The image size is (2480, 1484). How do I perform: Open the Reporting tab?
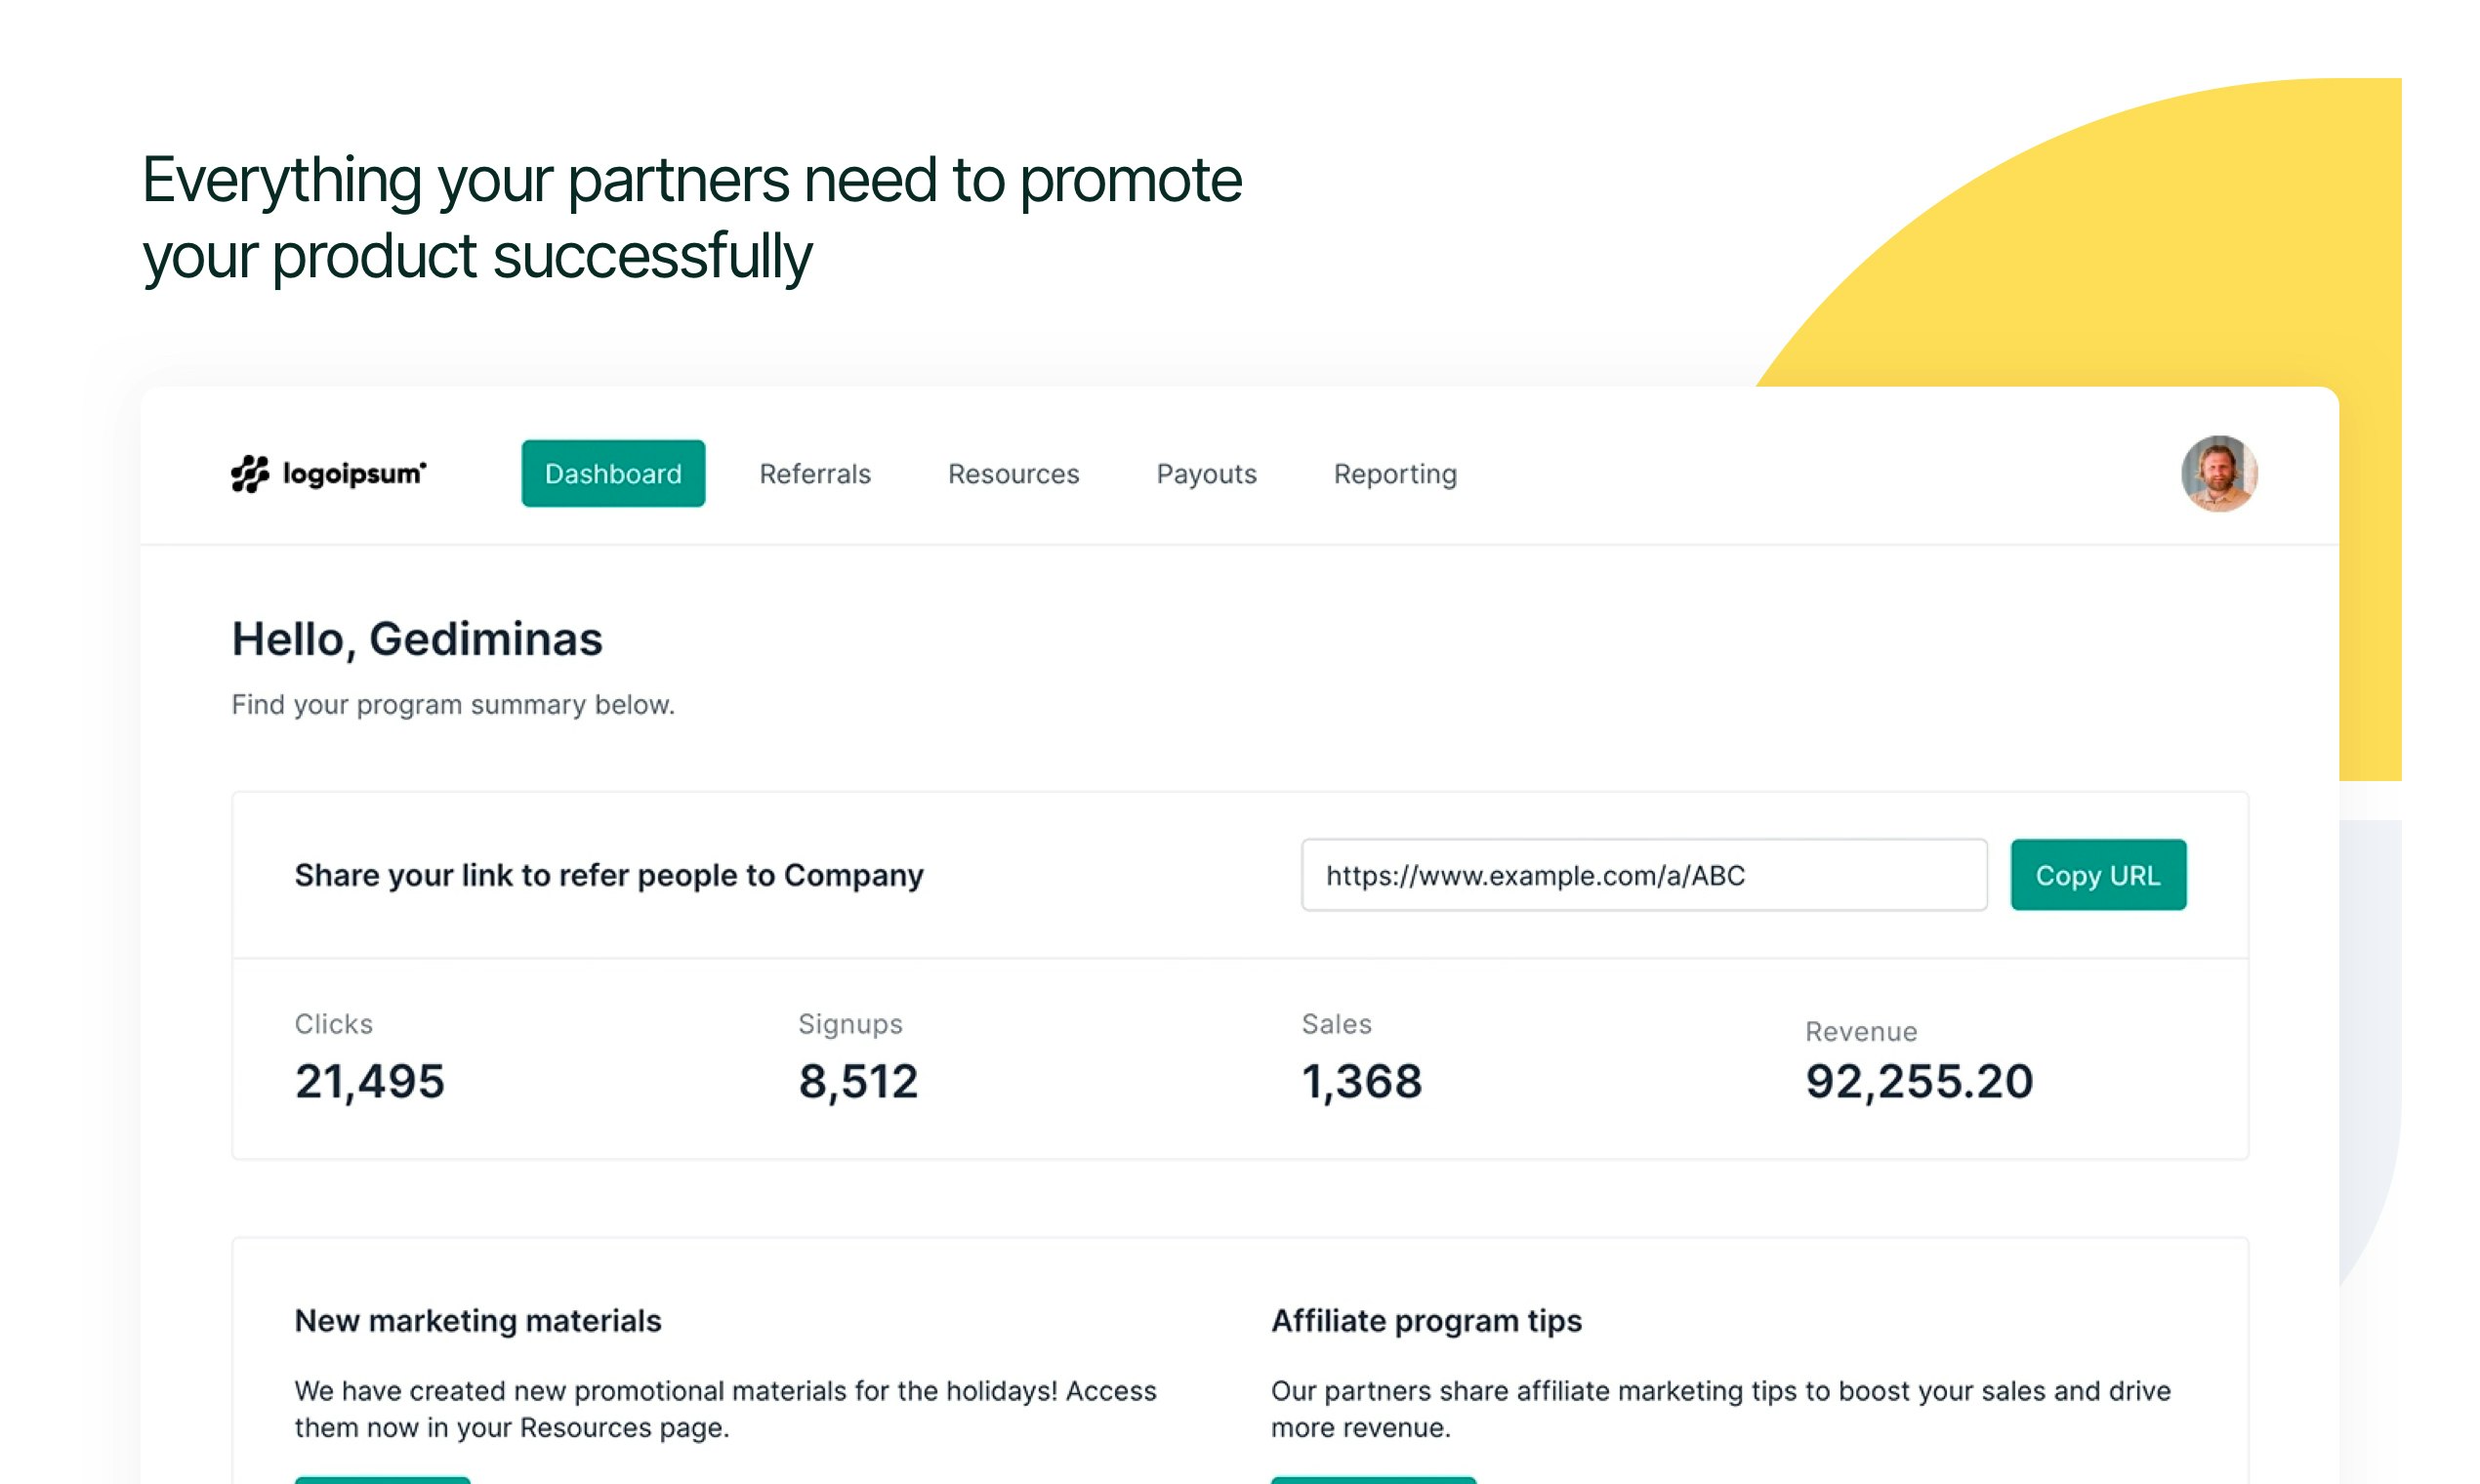click(x=1395, y=475)
